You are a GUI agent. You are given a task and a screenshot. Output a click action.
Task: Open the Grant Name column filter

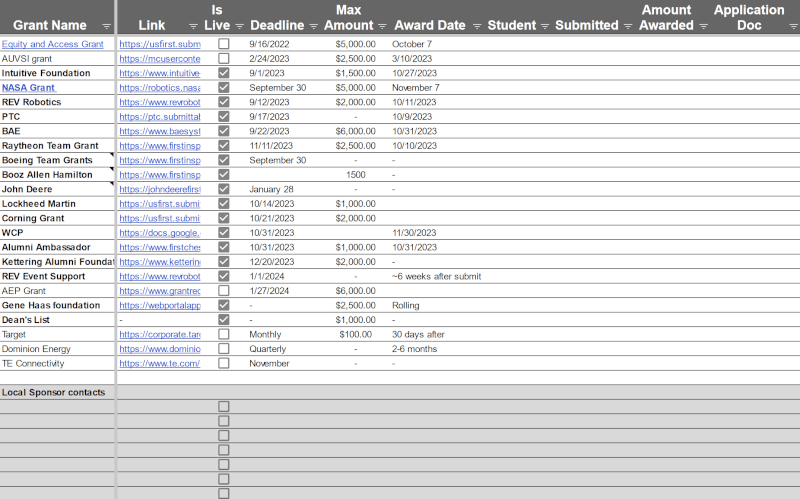point(106,27)
